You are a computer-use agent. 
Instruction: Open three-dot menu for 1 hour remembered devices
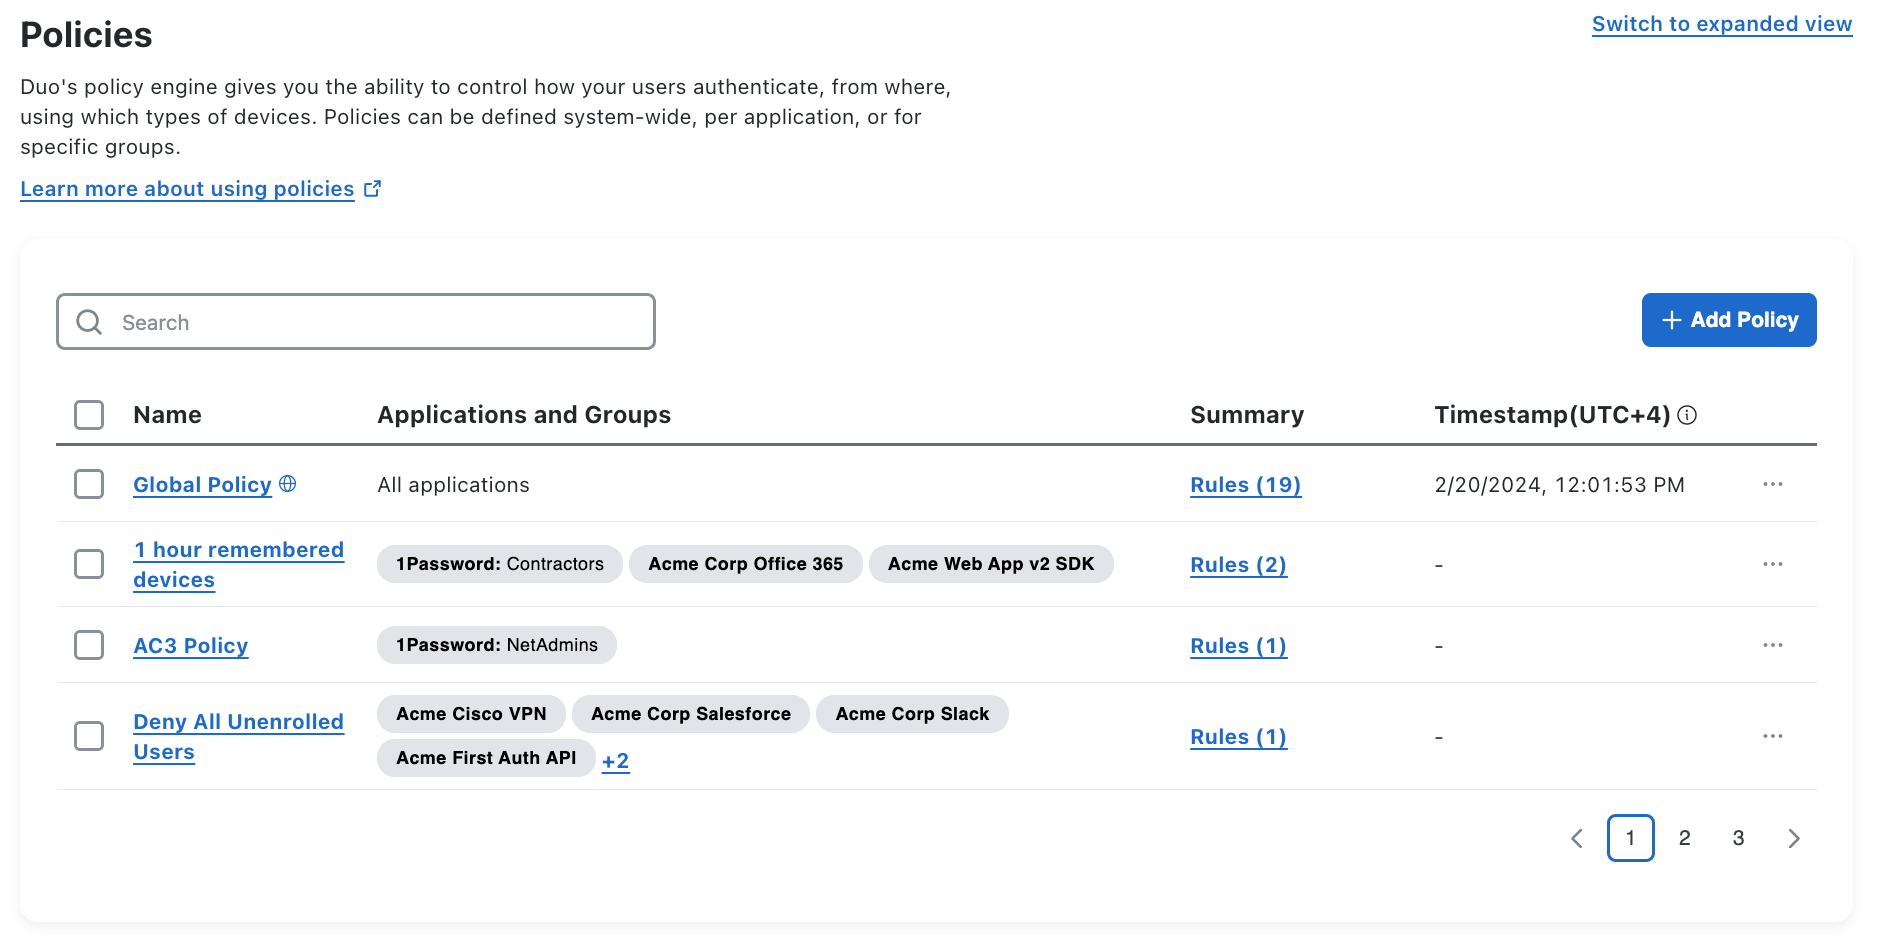point(1772,564)
